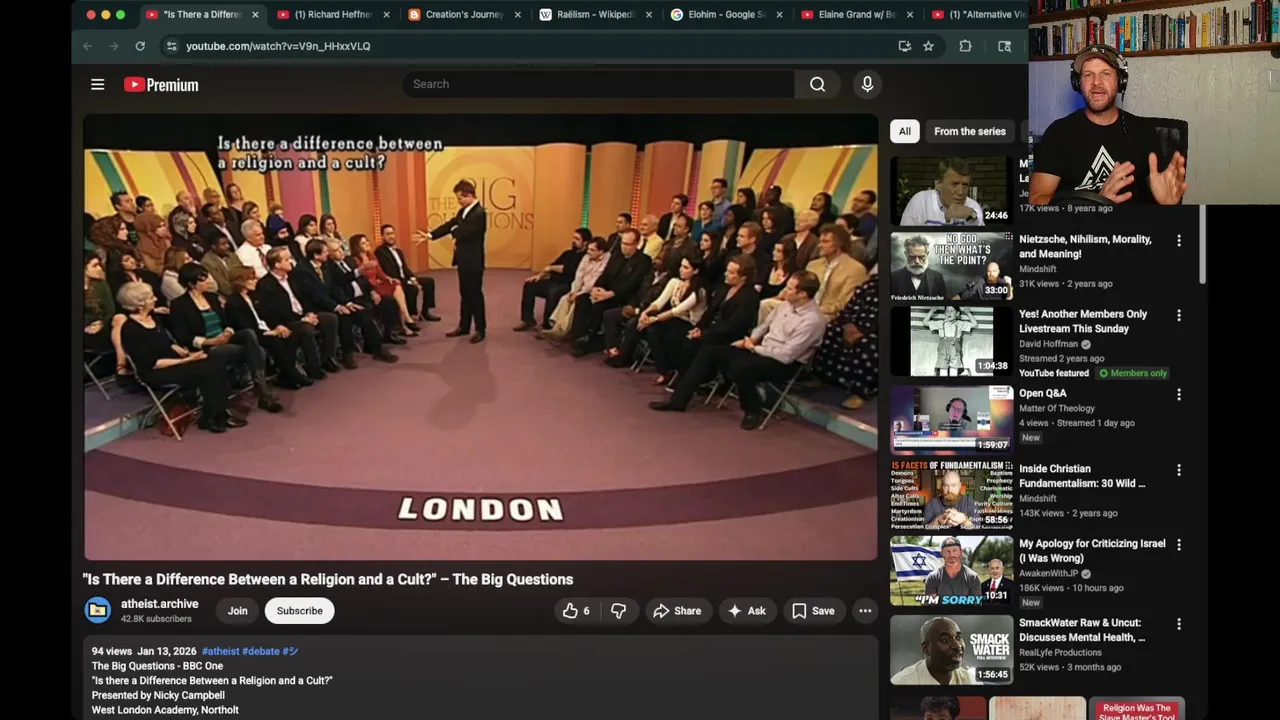Open the extensions puzzle icon
This screenshot has height=720, width=1280.
[x=965, y=46]
